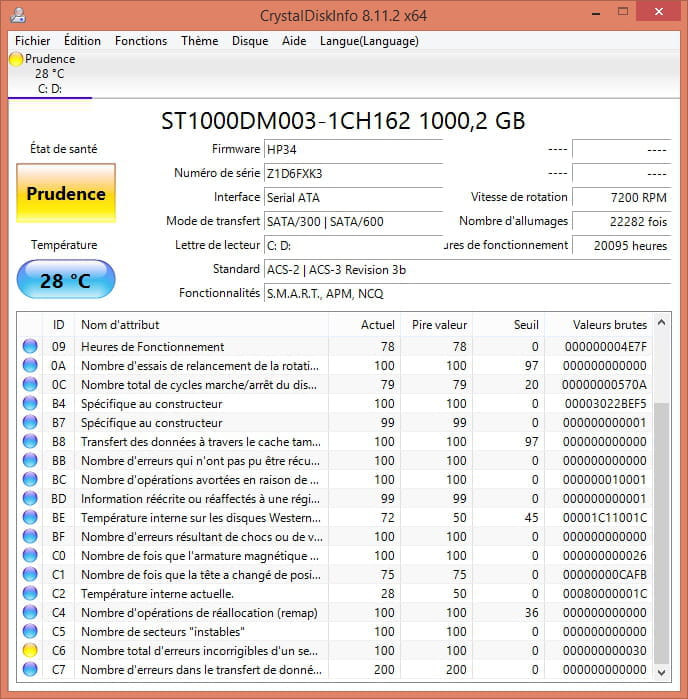
Task: Open the Langue(Language) menu
Action: [369, 41]
